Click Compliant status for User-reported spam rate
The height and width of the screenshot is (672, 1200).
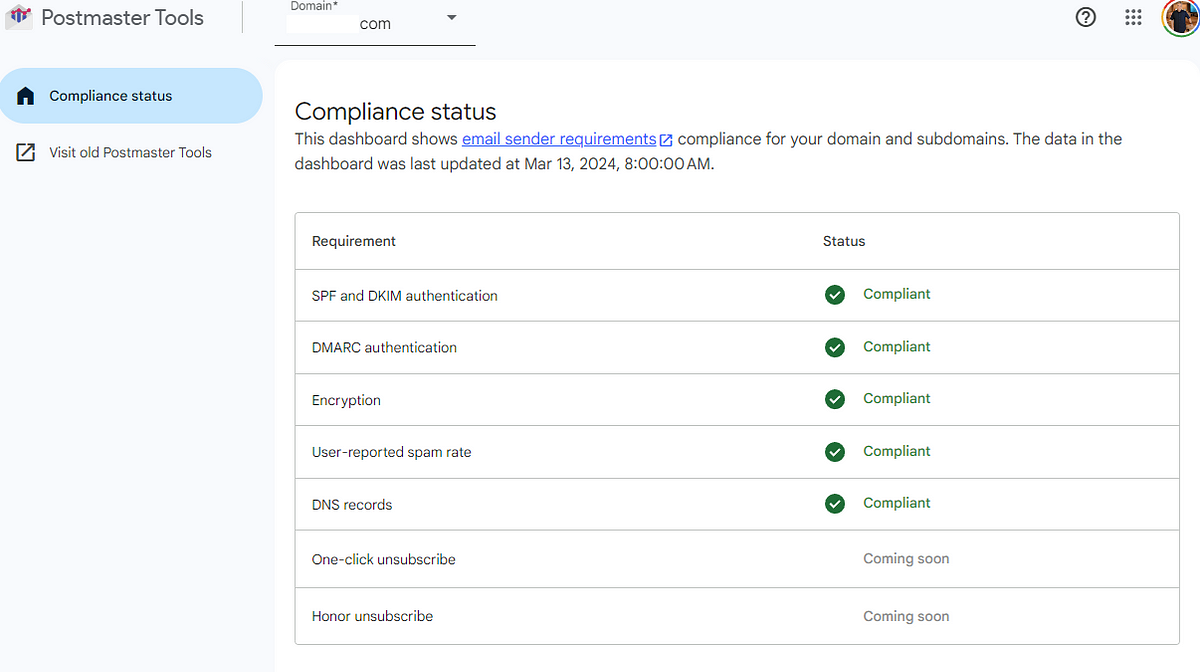pos(897,451)
